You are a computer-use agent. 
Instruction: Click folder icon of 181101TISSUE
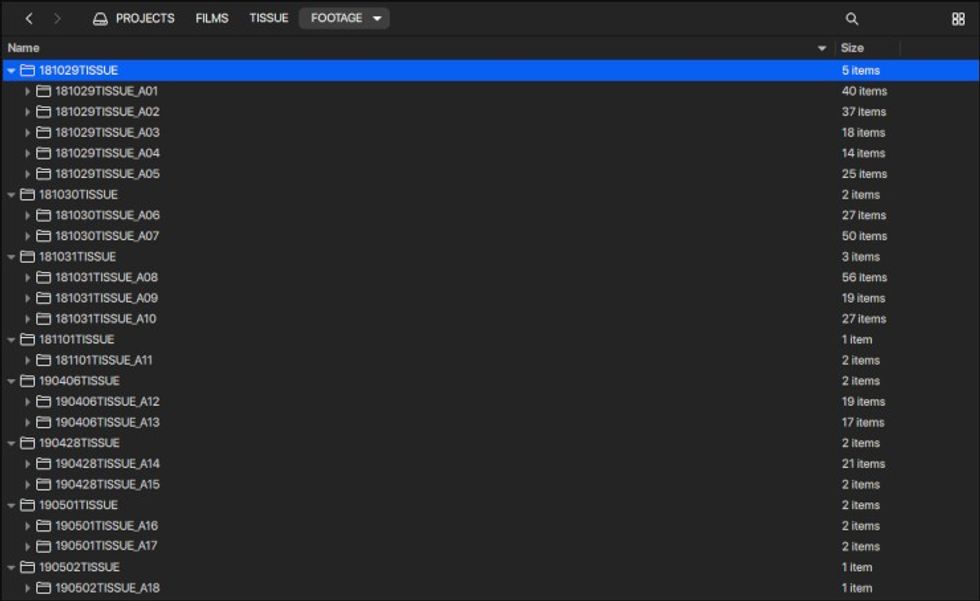28,339
